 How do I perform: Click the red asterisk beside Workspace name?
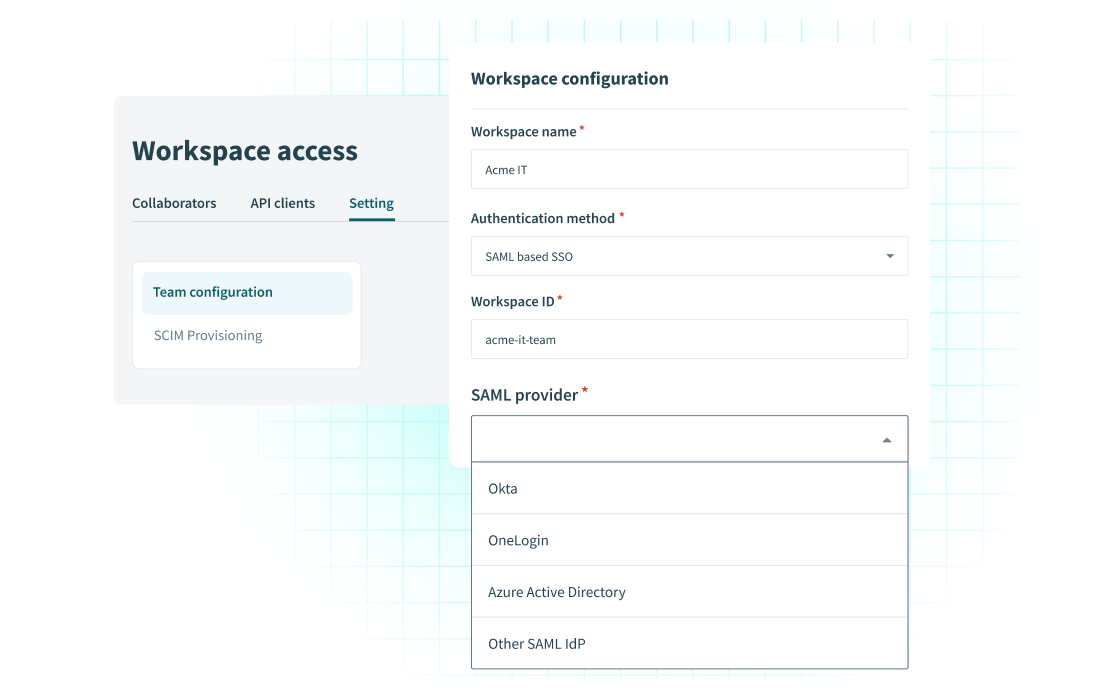coord(584,126)
